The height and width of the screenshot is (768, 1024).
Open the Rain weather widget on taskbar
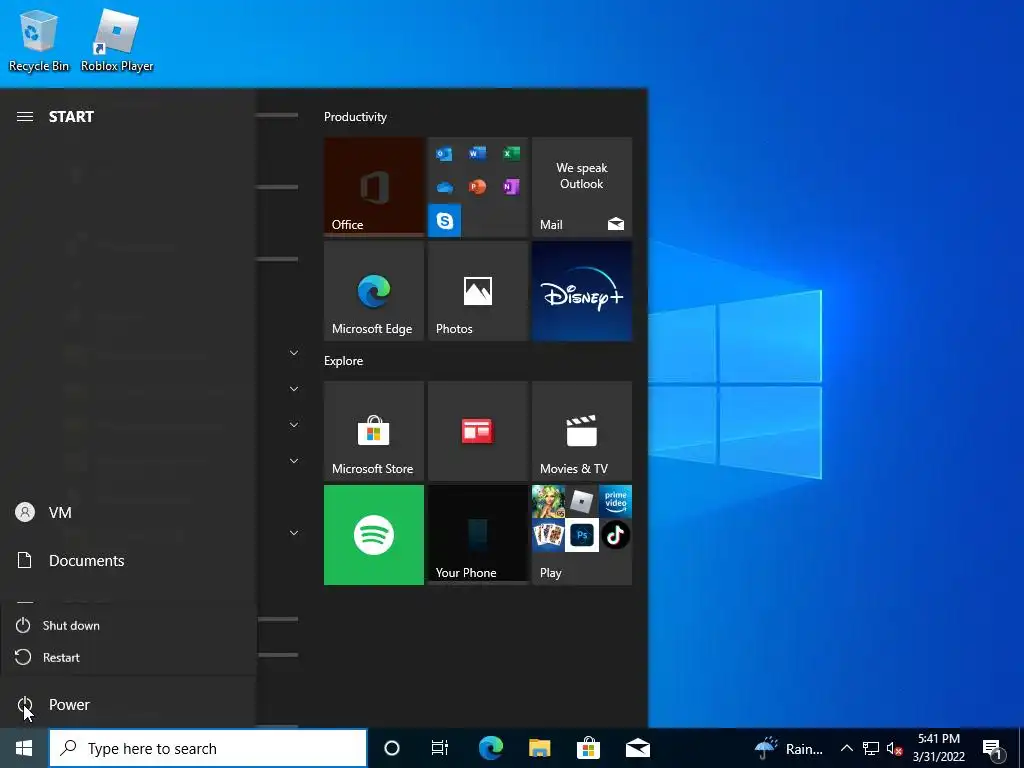(x=789, y=748)
